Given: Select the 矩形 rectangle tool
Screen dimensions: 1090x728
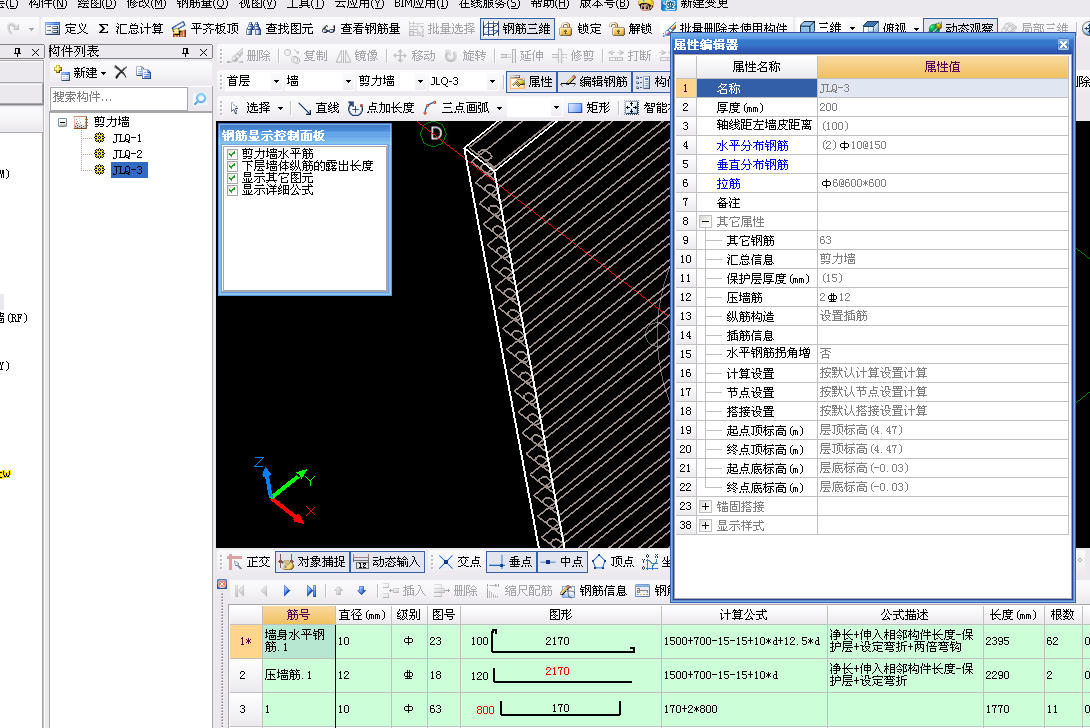Looking at the screenshot, I should [589, 108].
